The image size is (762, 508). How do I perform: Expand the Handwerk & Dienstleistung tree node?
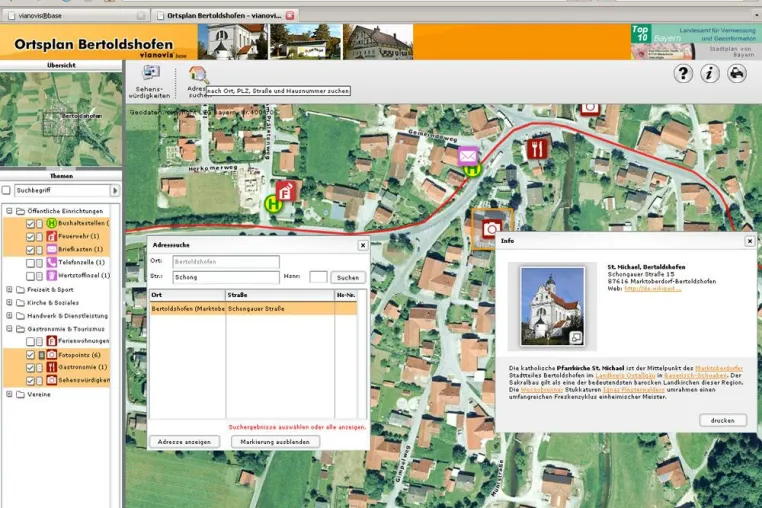[9, 315]
